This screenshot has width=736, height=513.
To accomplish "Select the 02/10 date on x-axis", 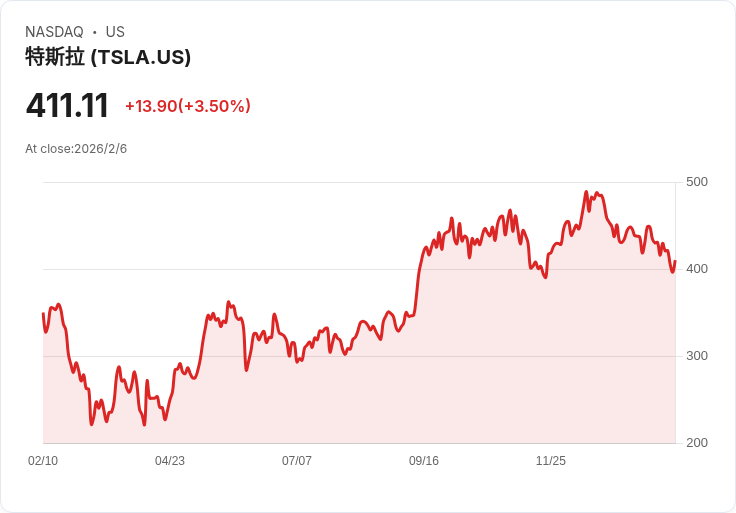I will click(x=43, y=461).
